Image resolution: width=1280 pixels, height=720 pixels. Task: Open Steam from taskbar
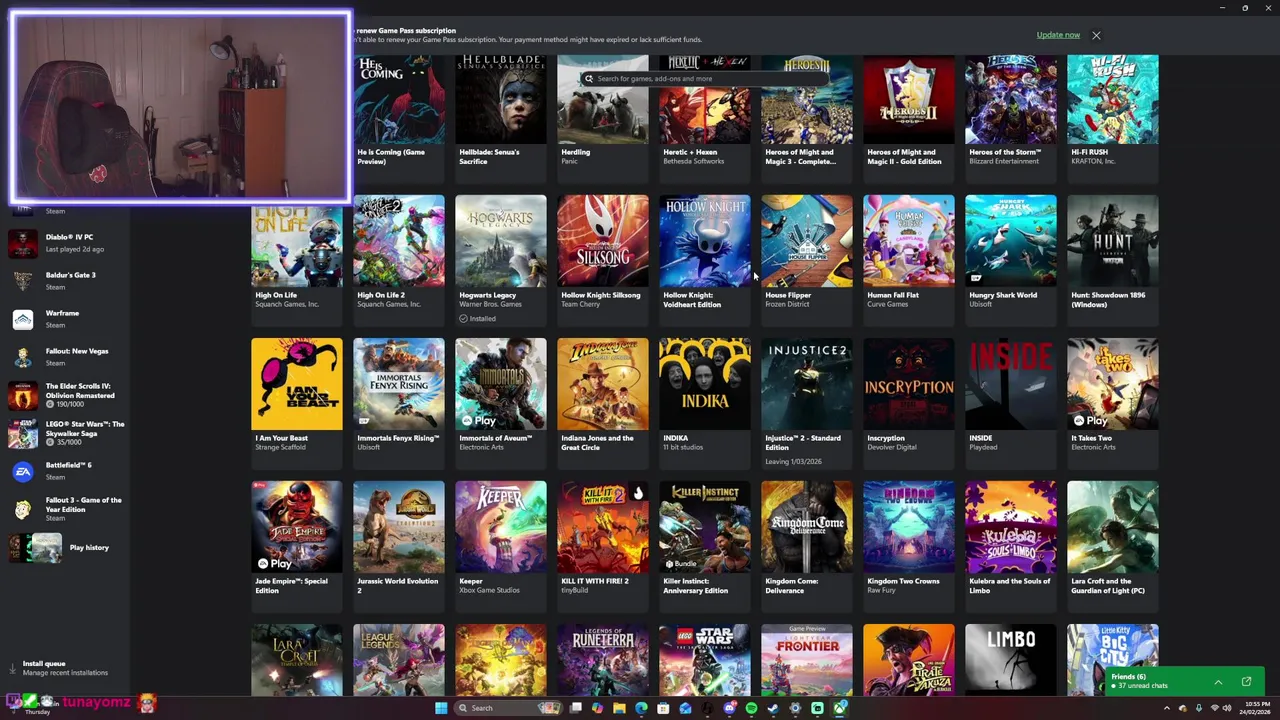coord(773,708)
